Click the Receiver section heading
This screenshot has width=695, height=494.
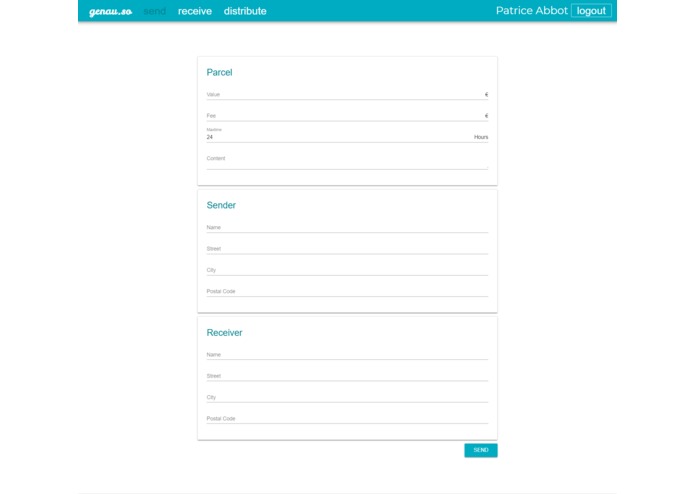[224, 333]
